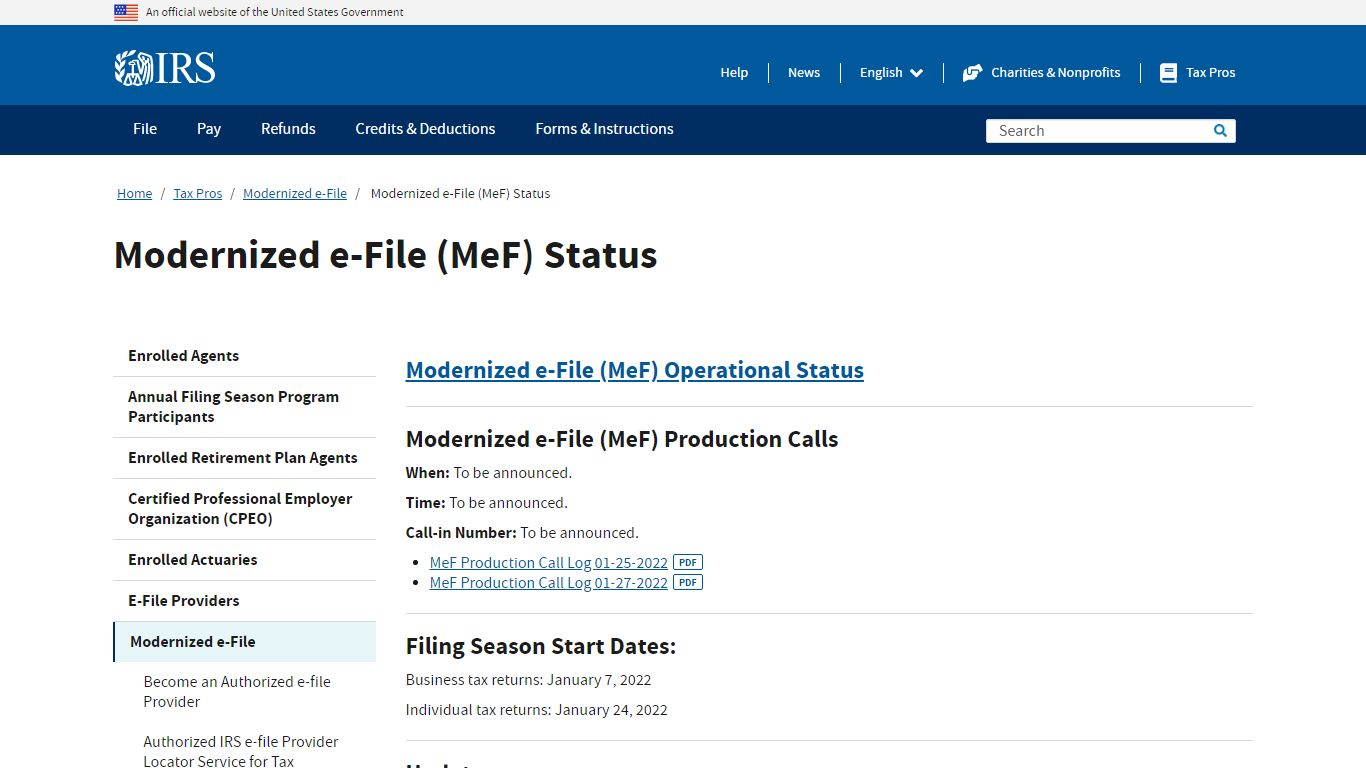The width and height of the screenshot is (1366, 768).
Task: Click 'Time: To be announced.' text
Action: tap(487, 503)
